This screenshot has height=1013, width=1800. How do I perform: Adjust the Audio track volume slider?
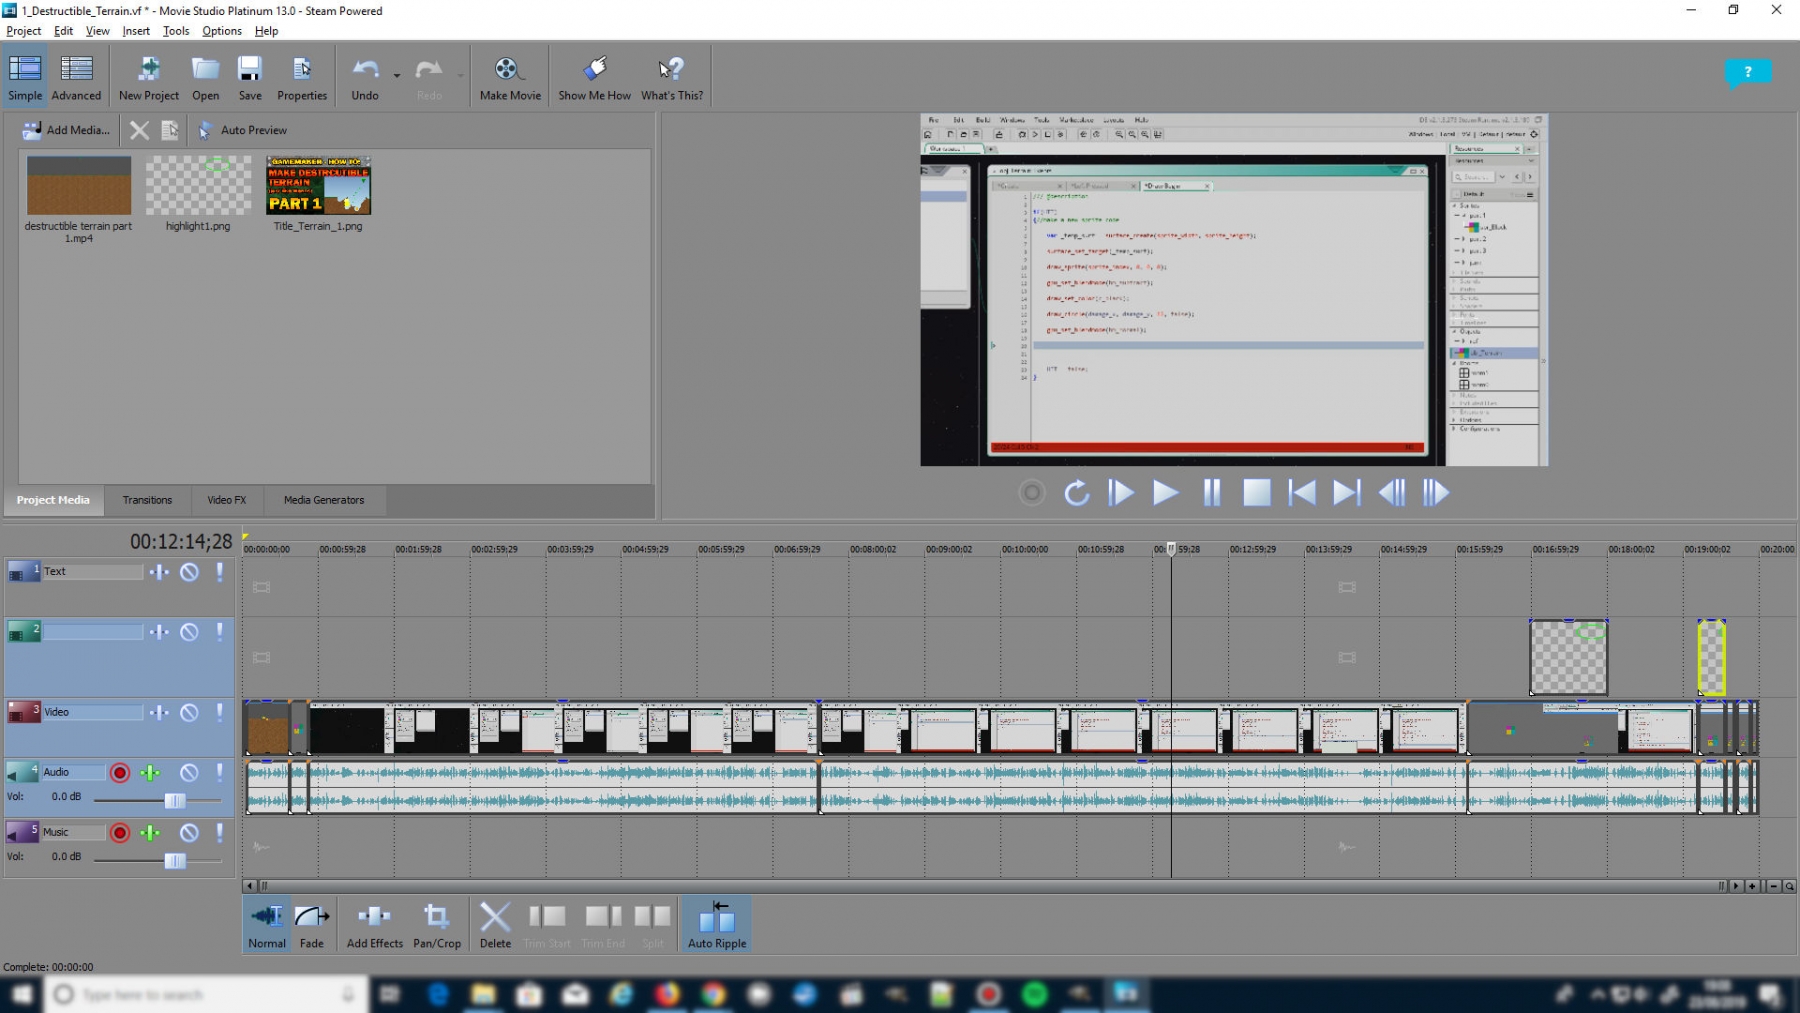[174, 800]
